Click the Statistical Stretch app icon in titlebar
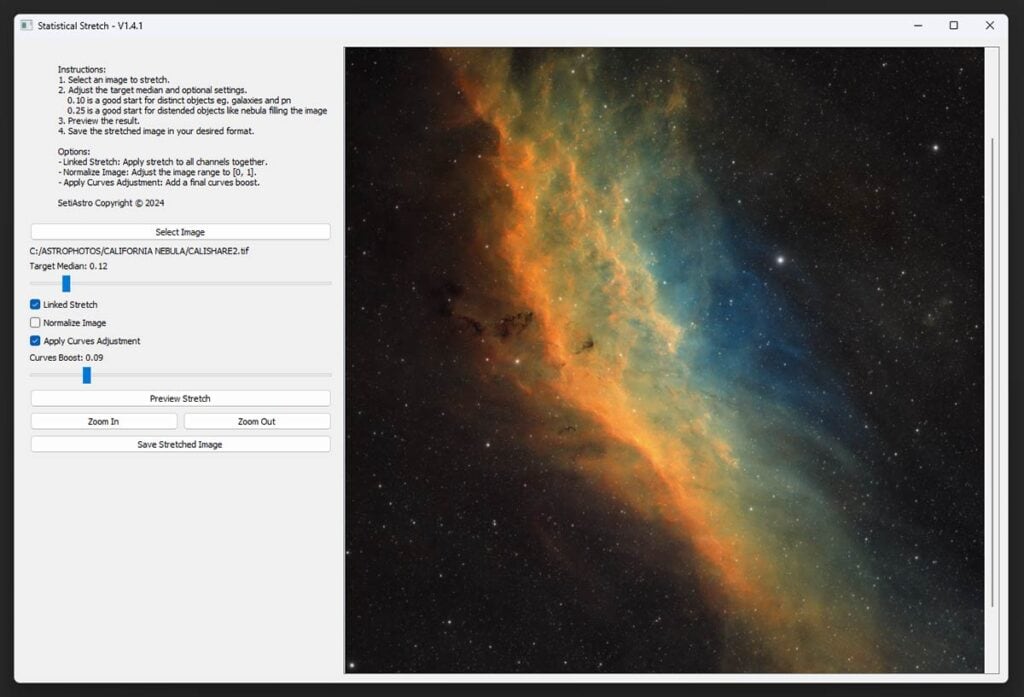The height and width of the screenshot is (697, 1024). [x=27, y=26]
